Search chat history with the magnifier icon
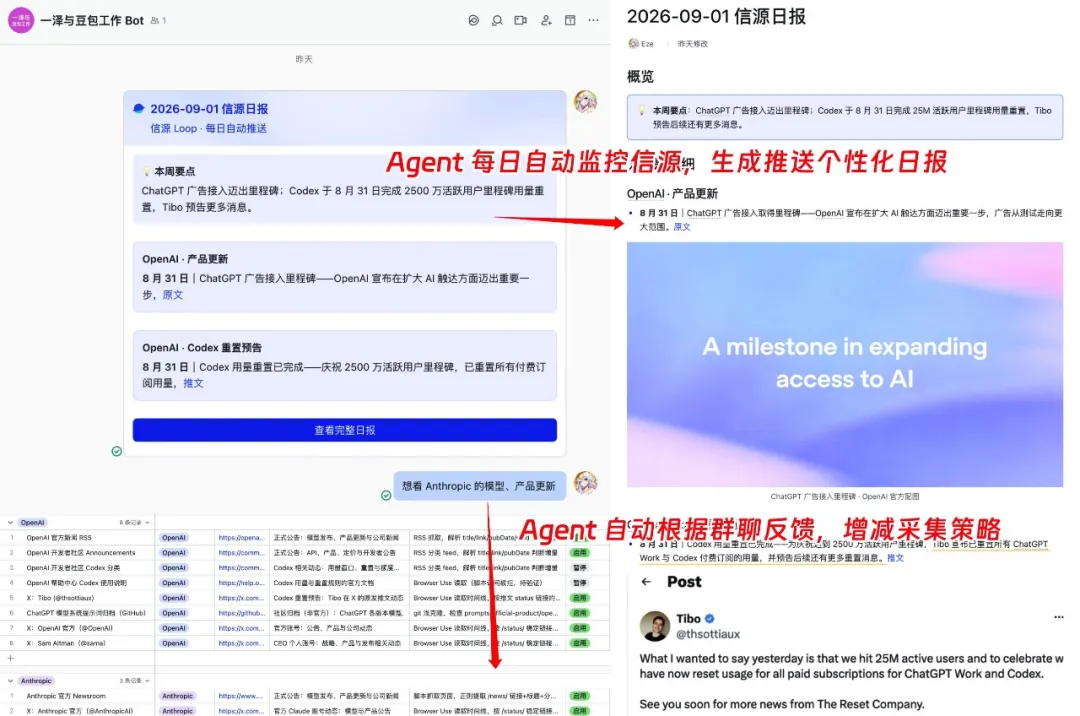Screen dimensions: 1080x716 pos(497,21)
